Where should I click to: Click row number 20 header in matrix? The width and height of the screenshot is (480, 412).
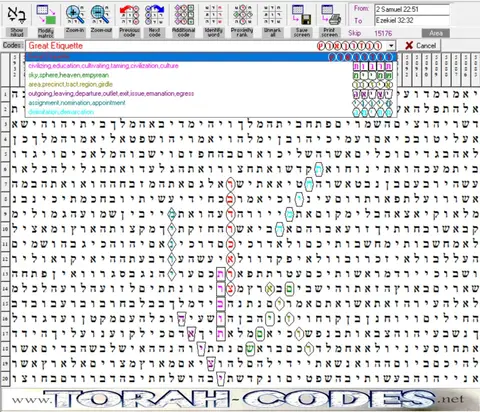5,378
